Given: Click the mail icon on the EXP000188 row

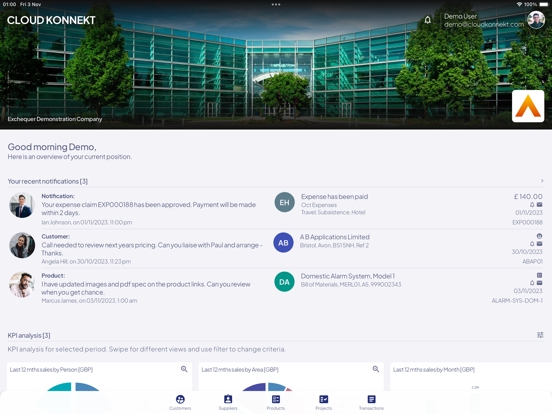Looking at the screenshot, I should [539, 205].
